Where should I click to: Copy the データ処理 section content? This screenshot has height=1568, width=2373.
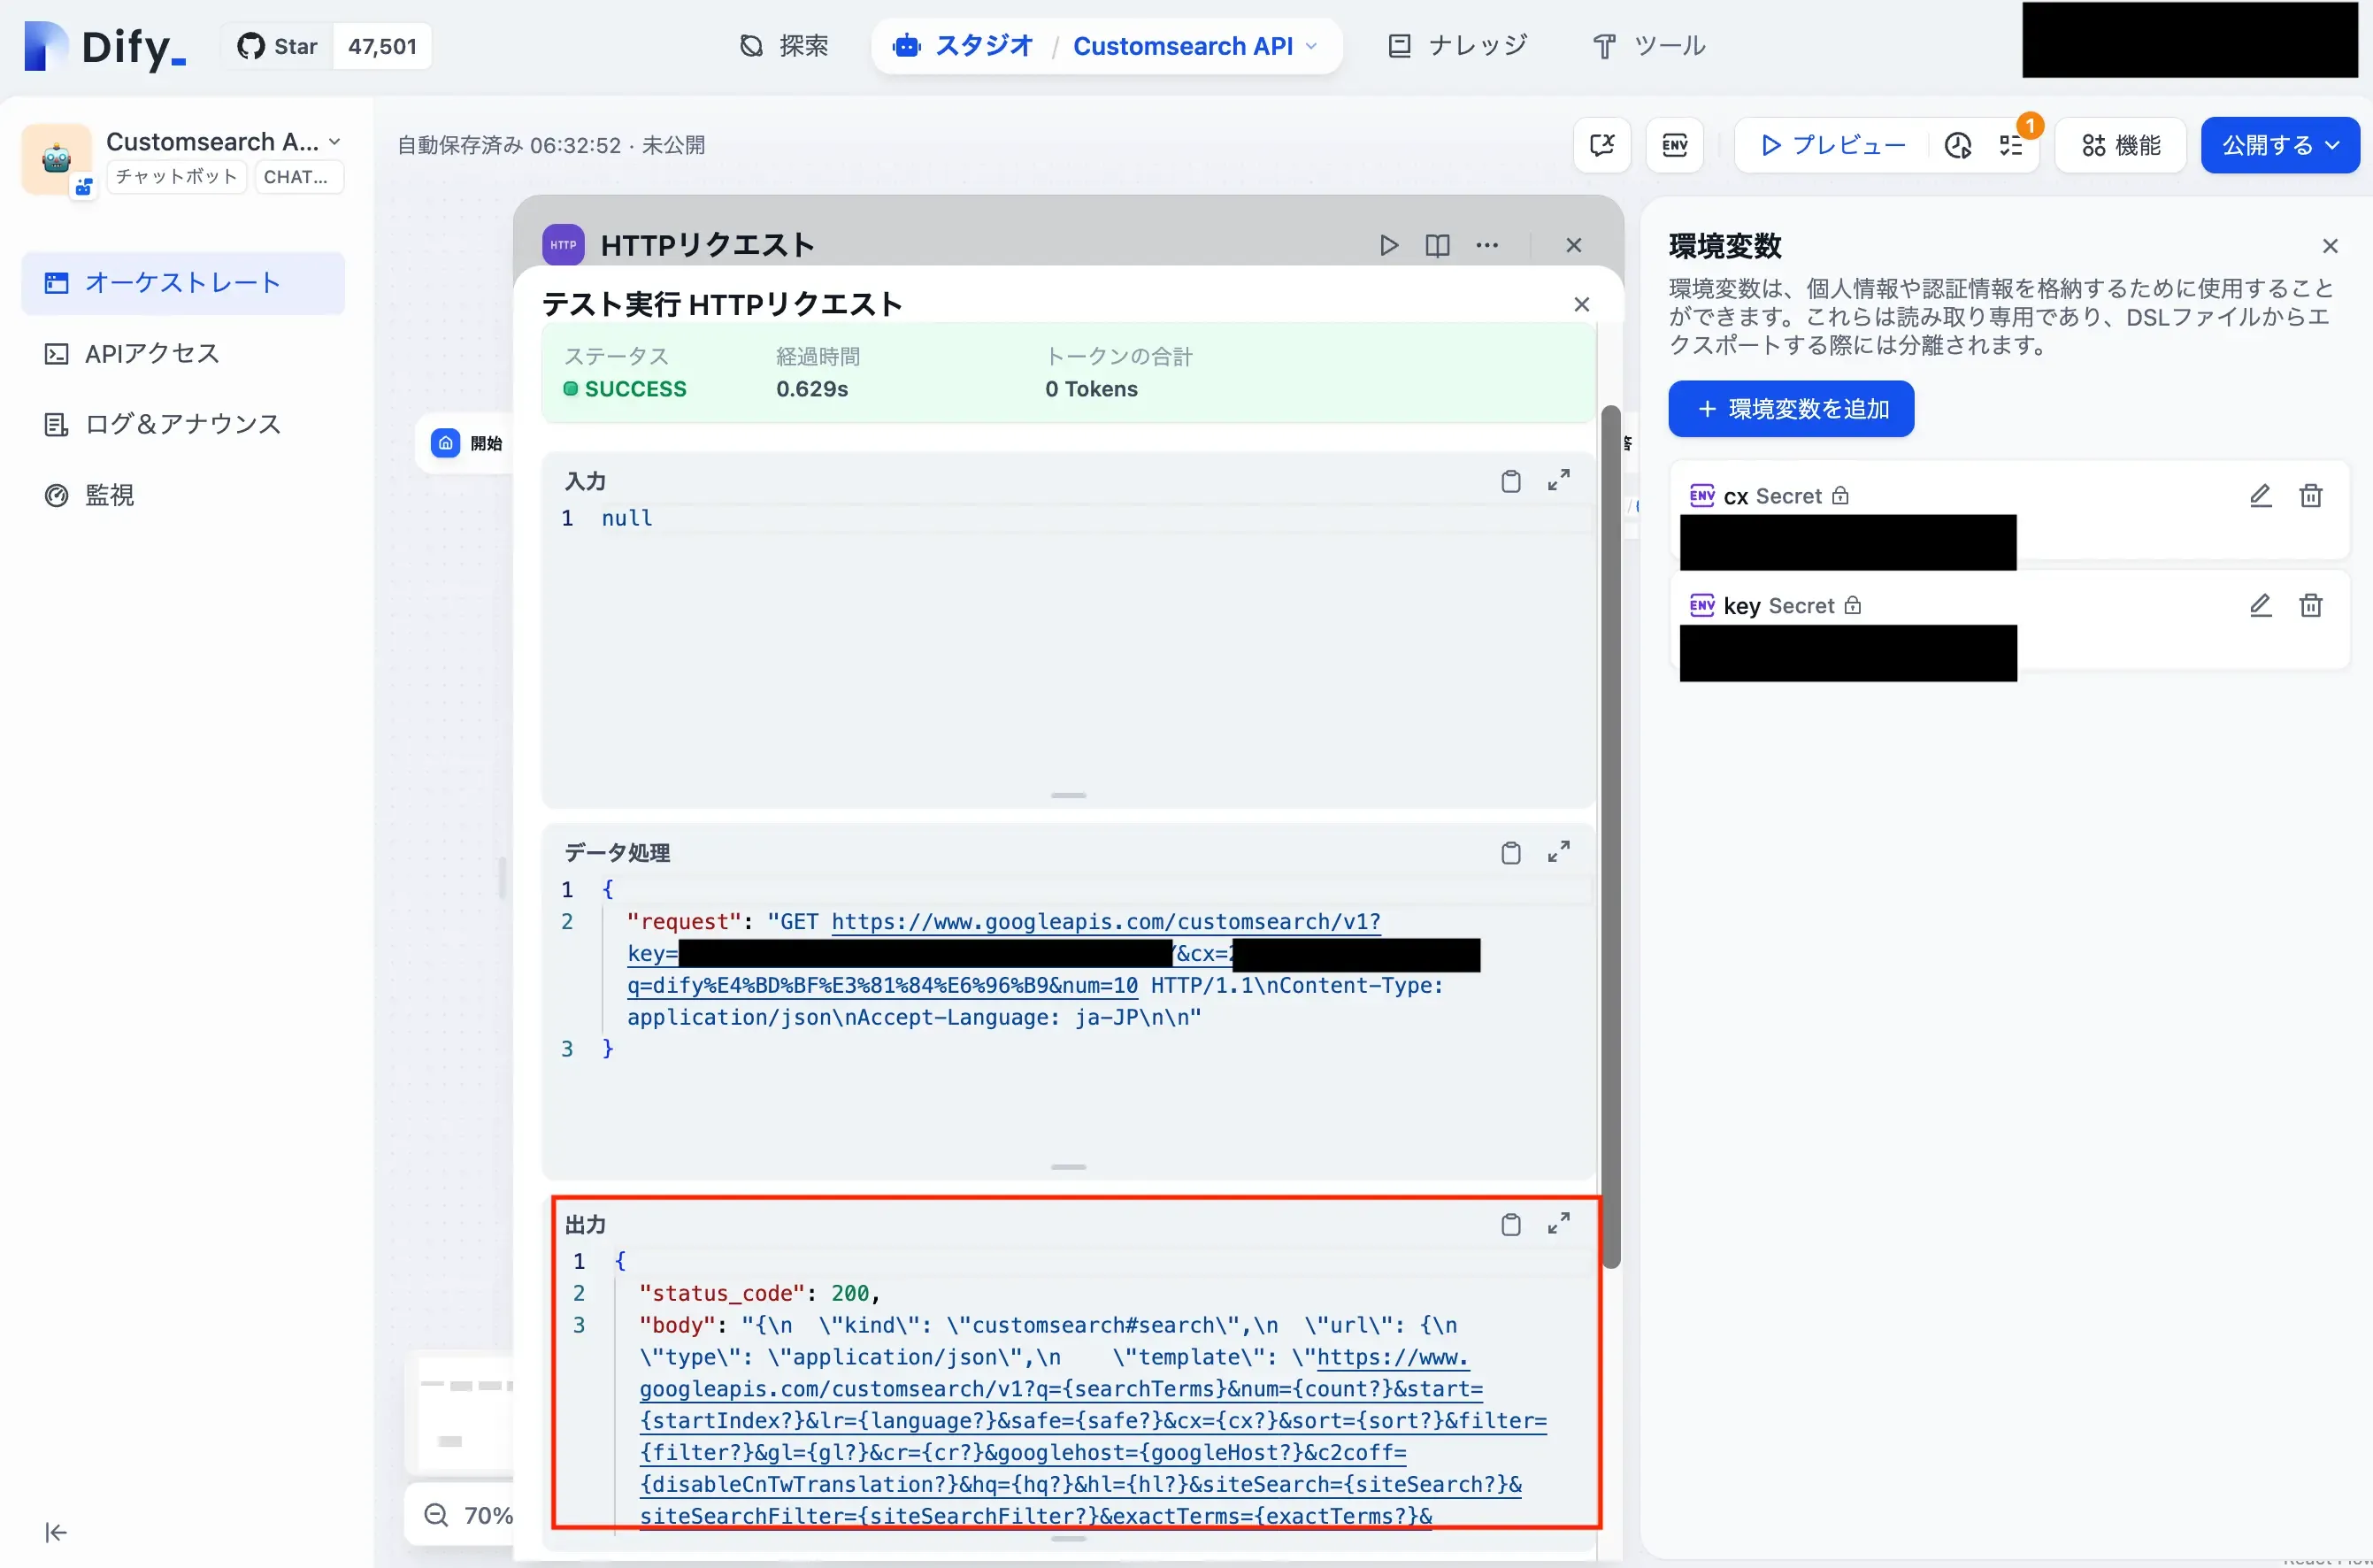(1511, 852)
